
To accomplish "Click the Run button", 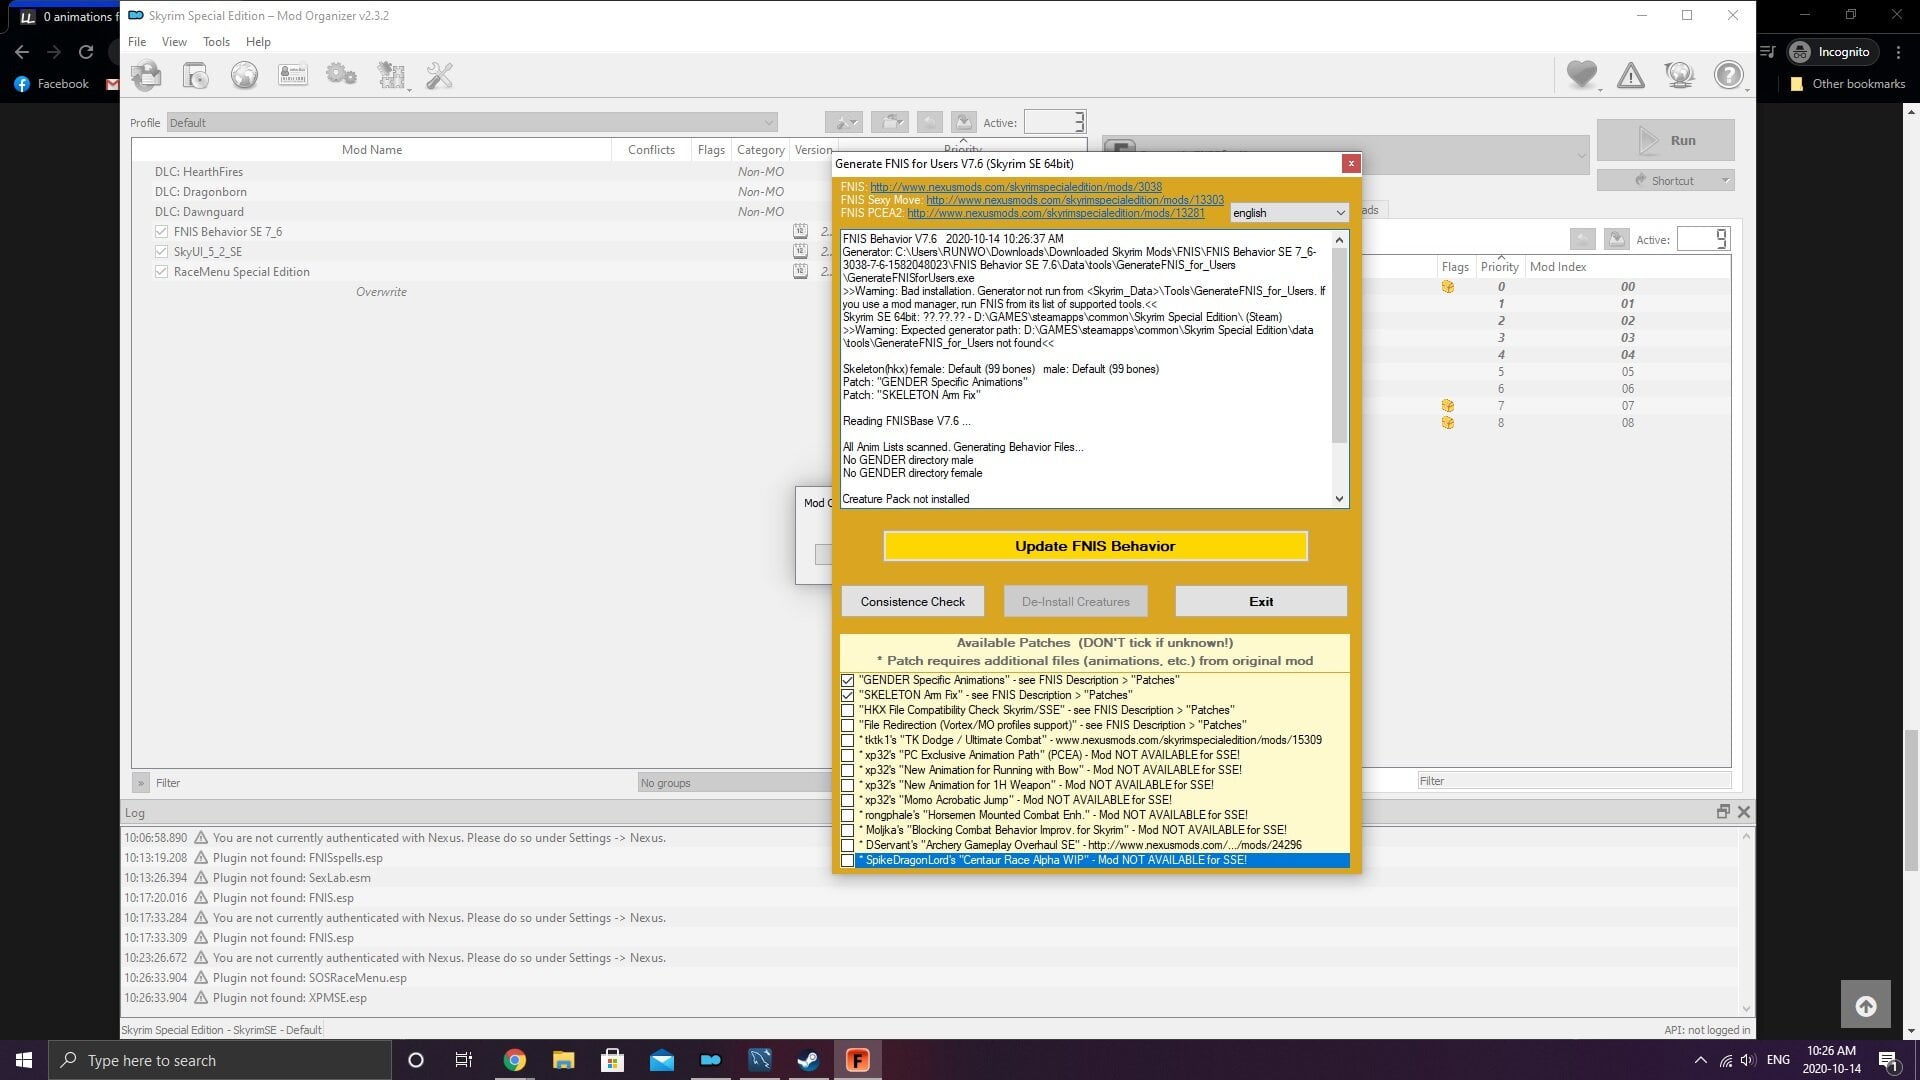I will pos(1665,140).
